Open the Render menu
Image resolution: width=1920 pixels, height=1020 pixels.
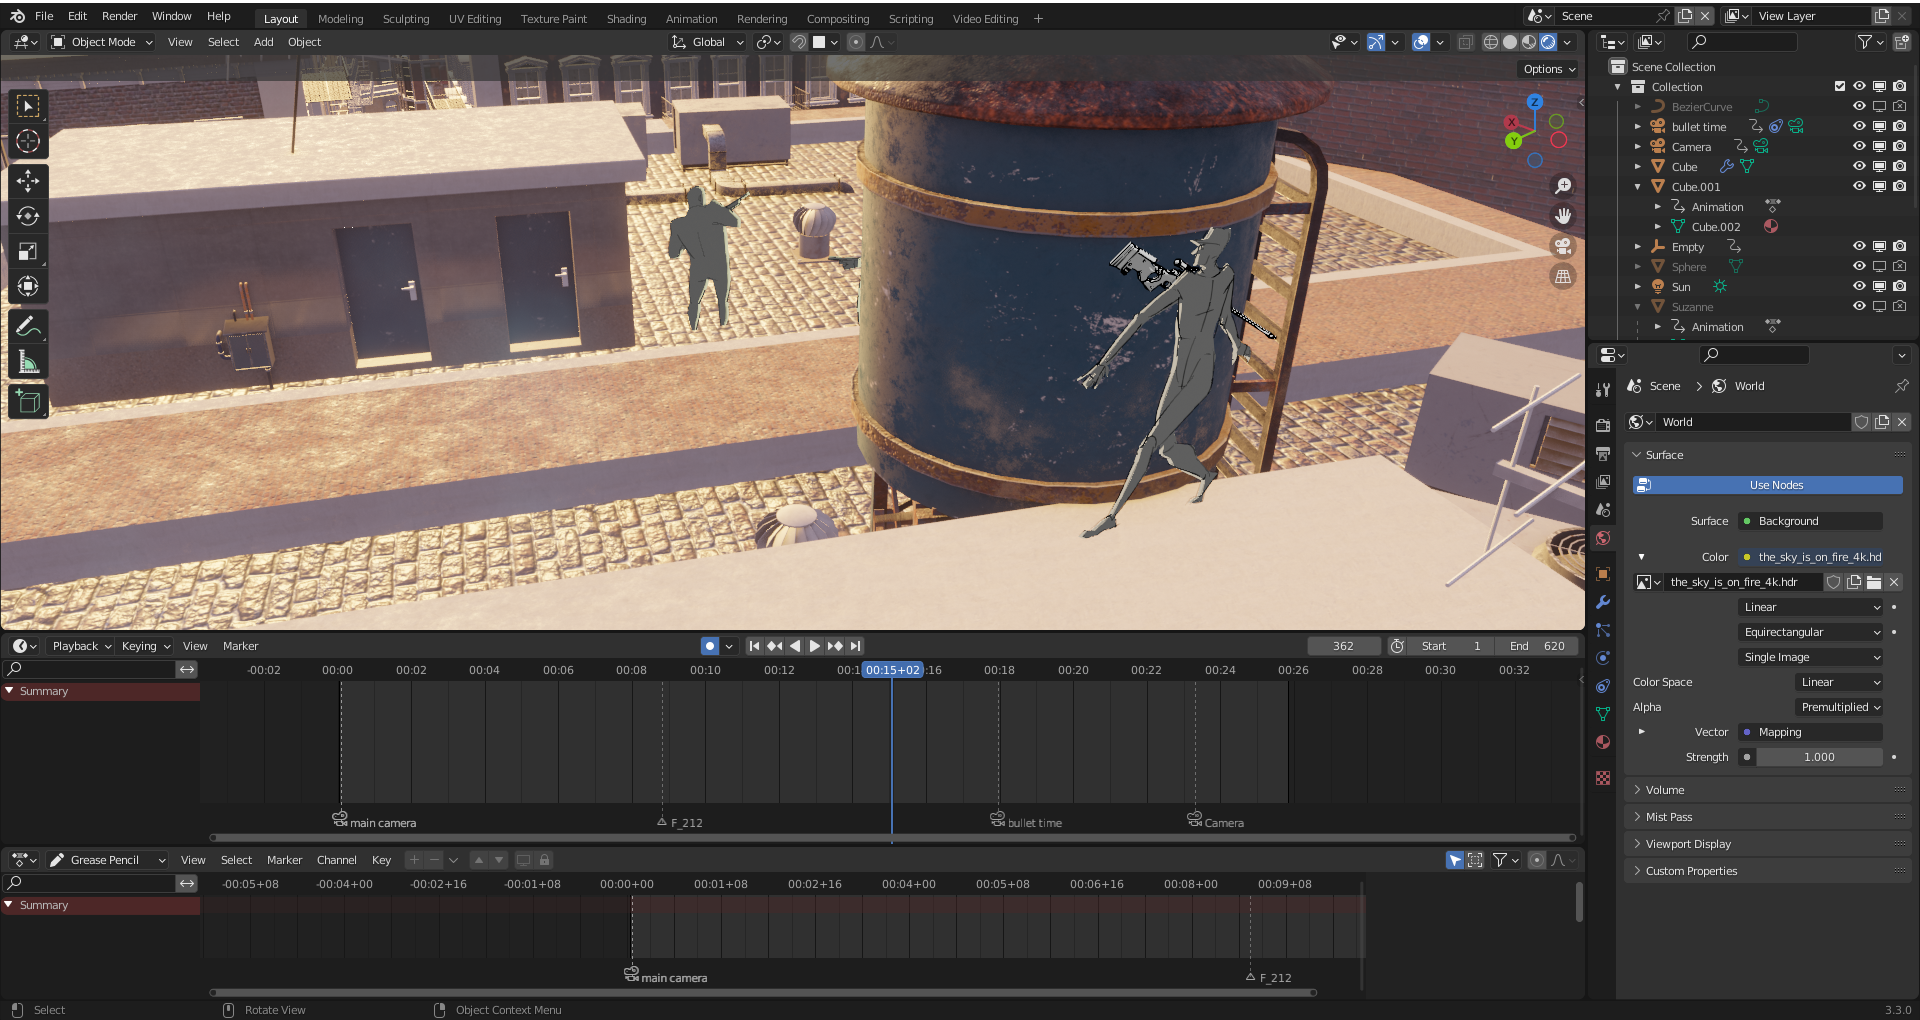pyautogui.click(x=119, y=16)
